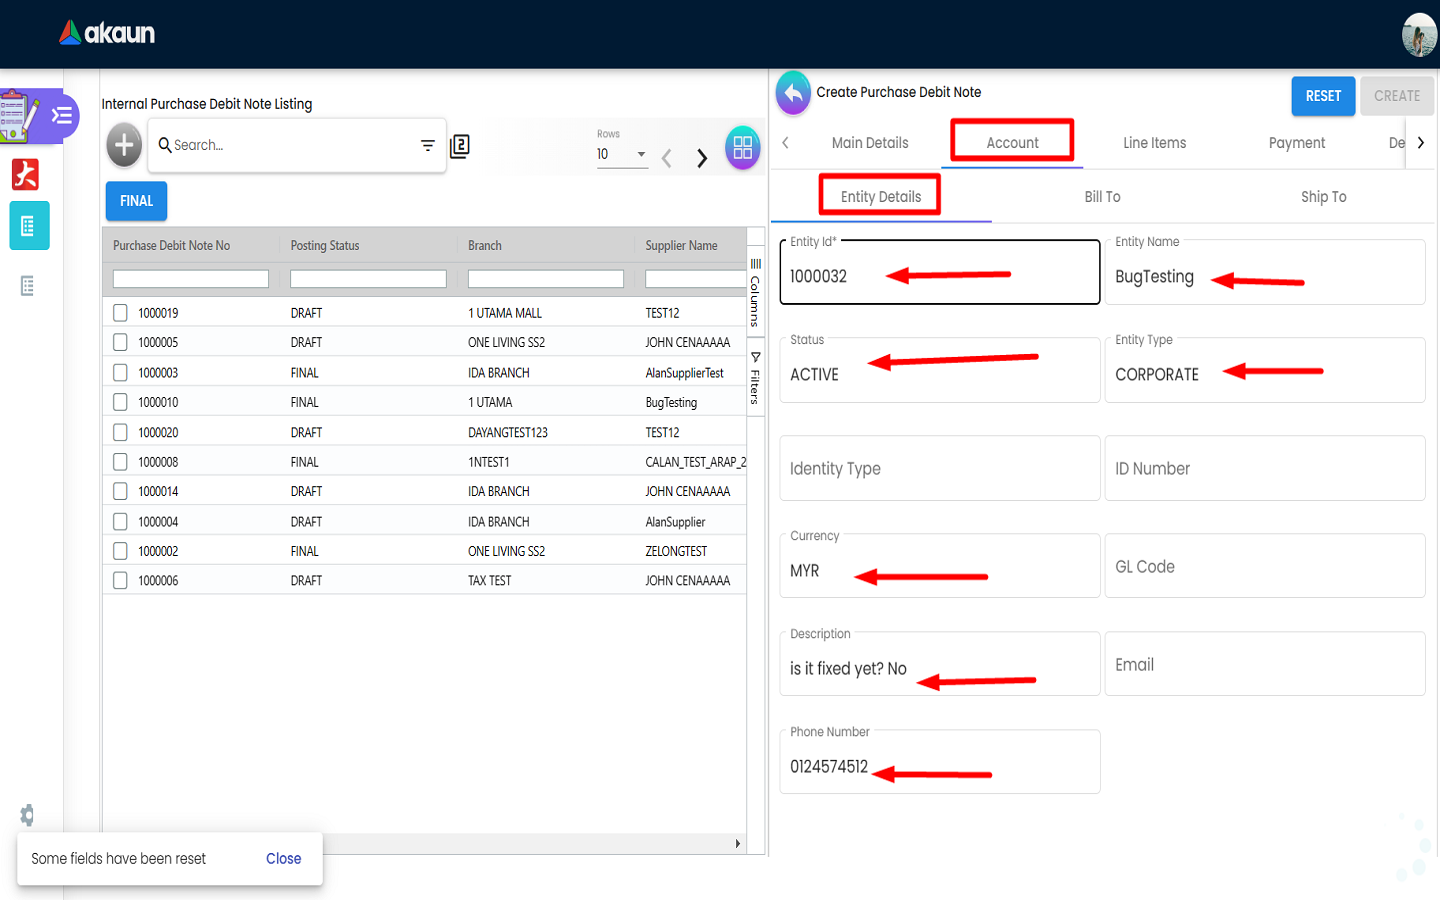Open the settings gear in sidebar

click(x=27, y=815)
